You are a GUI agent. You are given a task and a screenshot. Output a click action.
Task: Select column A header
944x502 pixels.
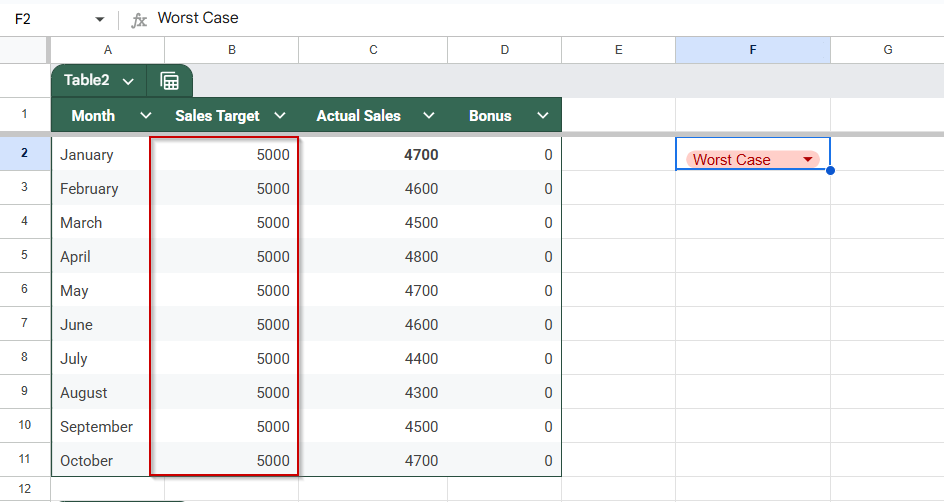click(108, 50)
